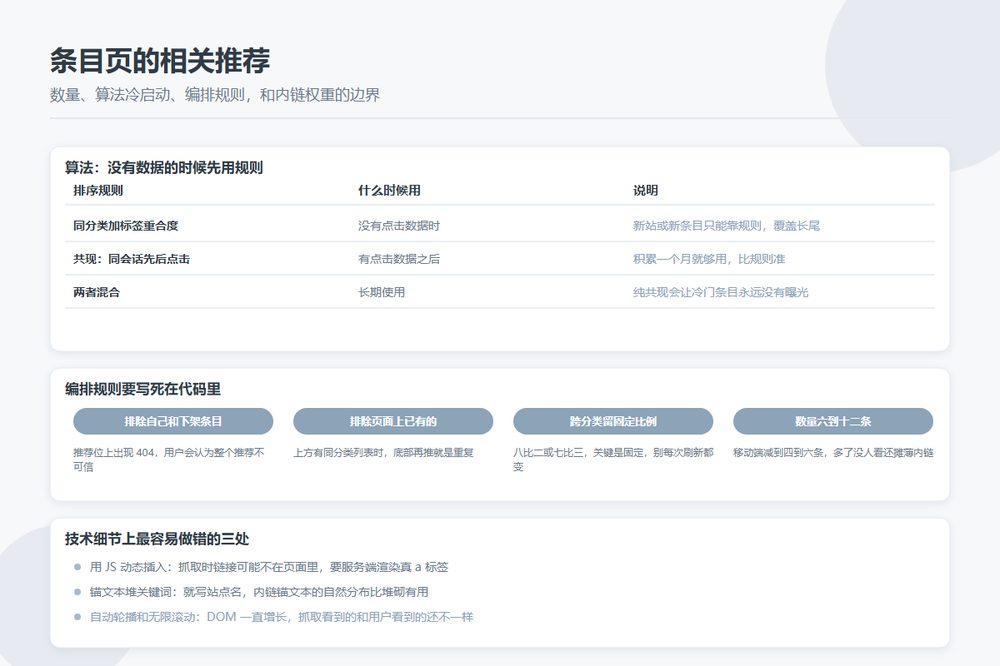The image size is (1000, 666).
Task: Click description starting with 移动端减到四到六条
Action: click(x=833, y=452)
